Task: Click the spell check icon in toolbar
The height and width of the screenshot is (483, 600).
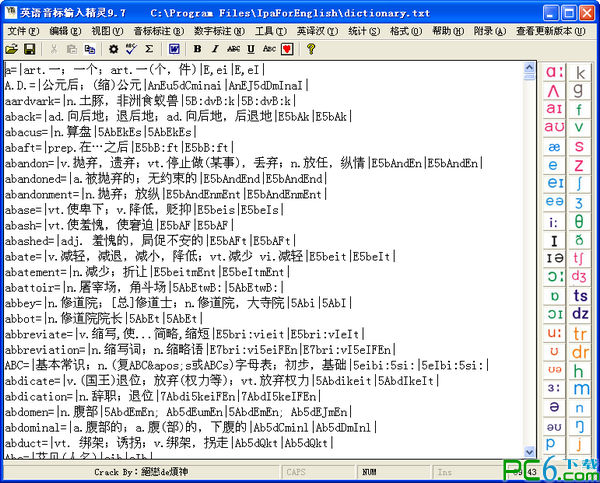Action: click(130, 49)
